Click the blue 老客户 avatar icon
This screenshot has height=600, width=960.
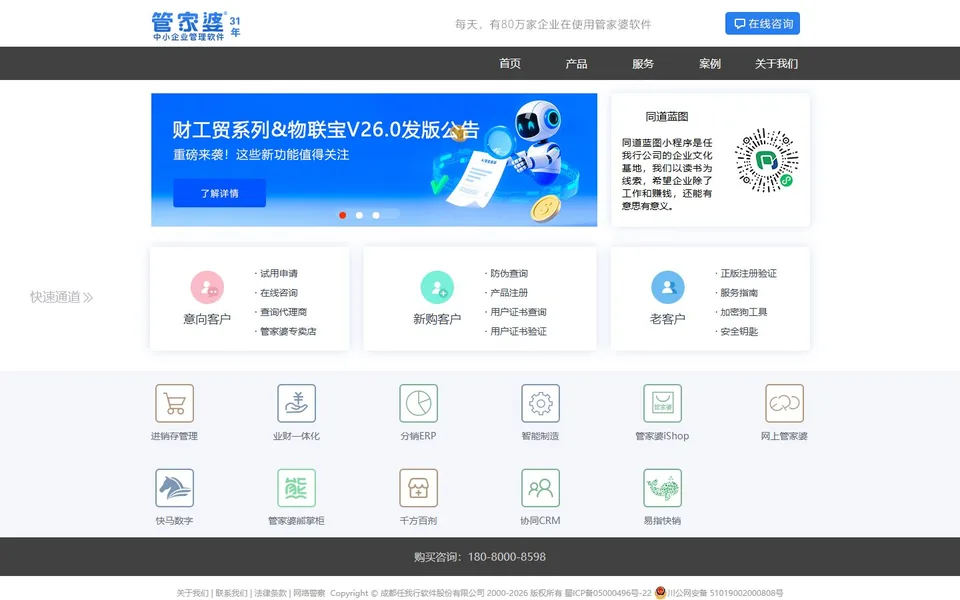667,287
